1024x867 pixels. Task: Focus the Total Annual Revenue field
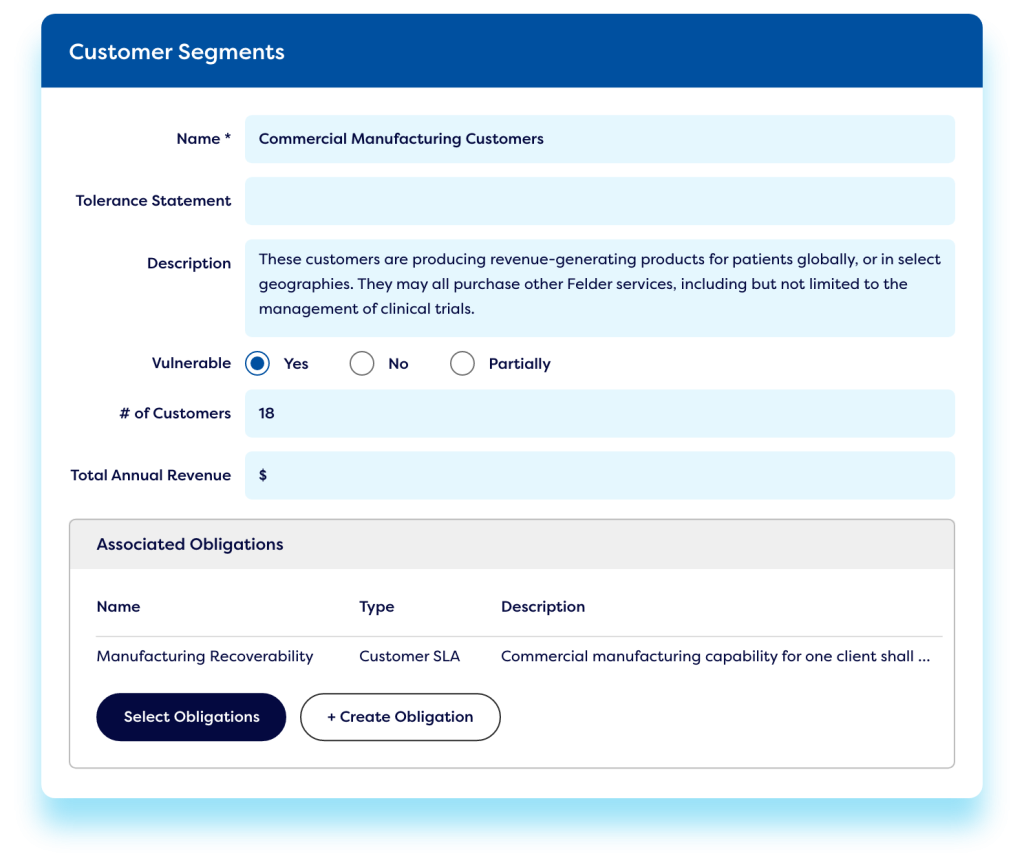click(x=598, y=475)
